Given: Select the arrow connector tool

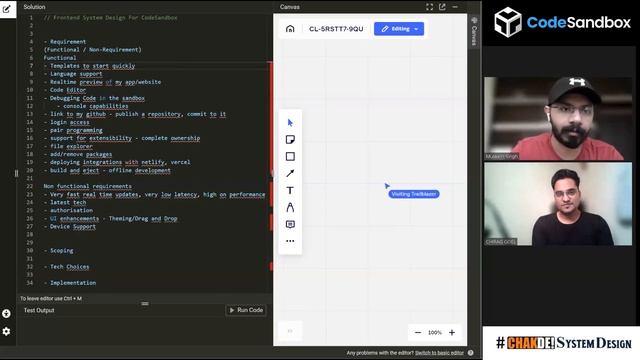Looking at the screenshot, I should tap(290, 173).
